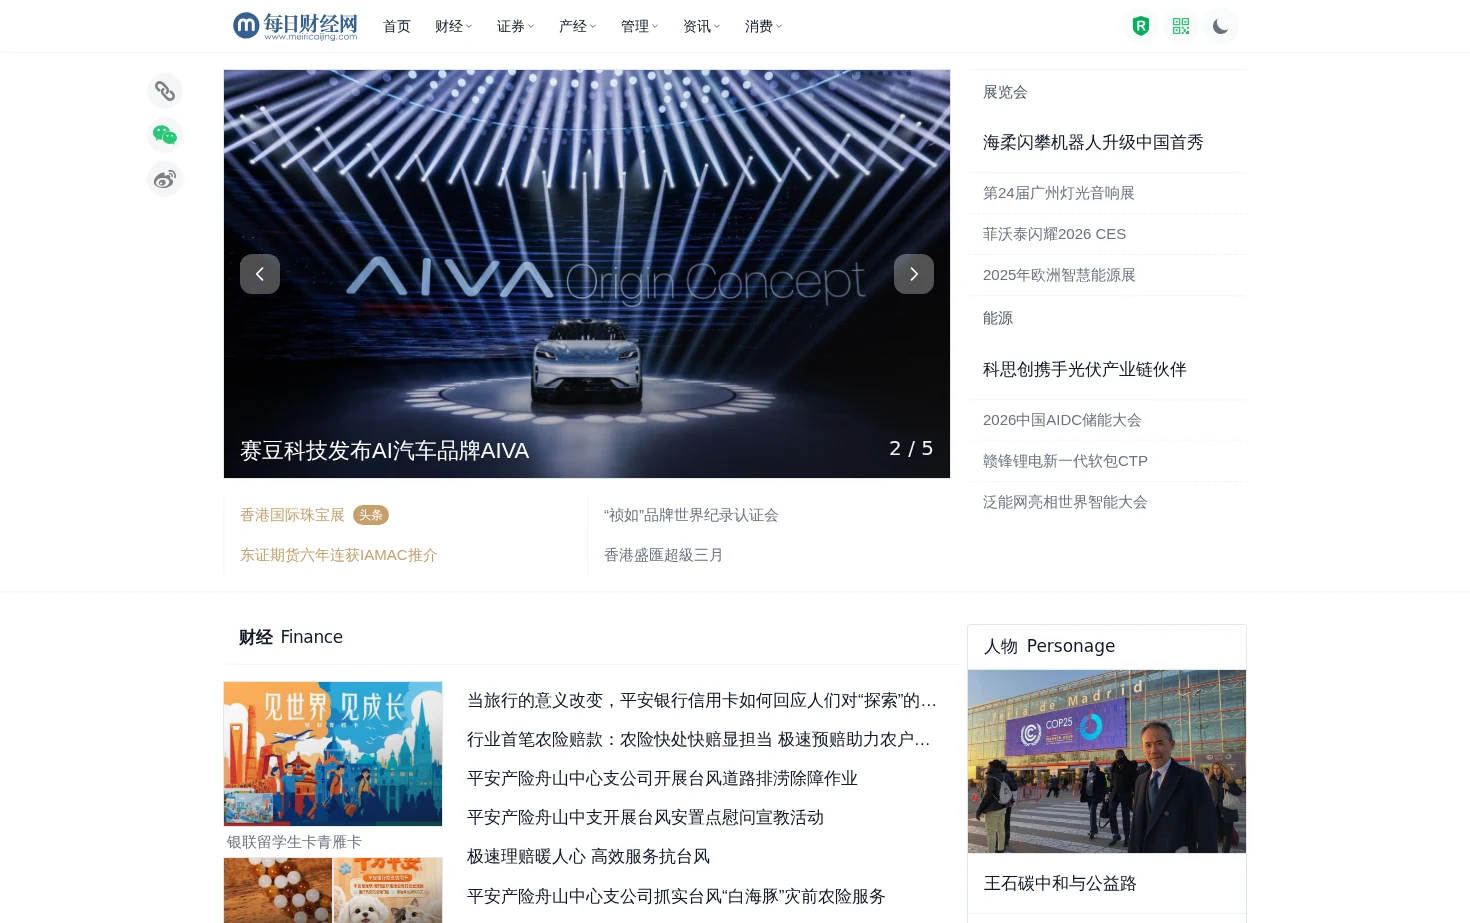This screenshot has height=923, width=1470.
Task: Open 2025年欧洲智慧能源展 article
Action: click(1059, 275)
